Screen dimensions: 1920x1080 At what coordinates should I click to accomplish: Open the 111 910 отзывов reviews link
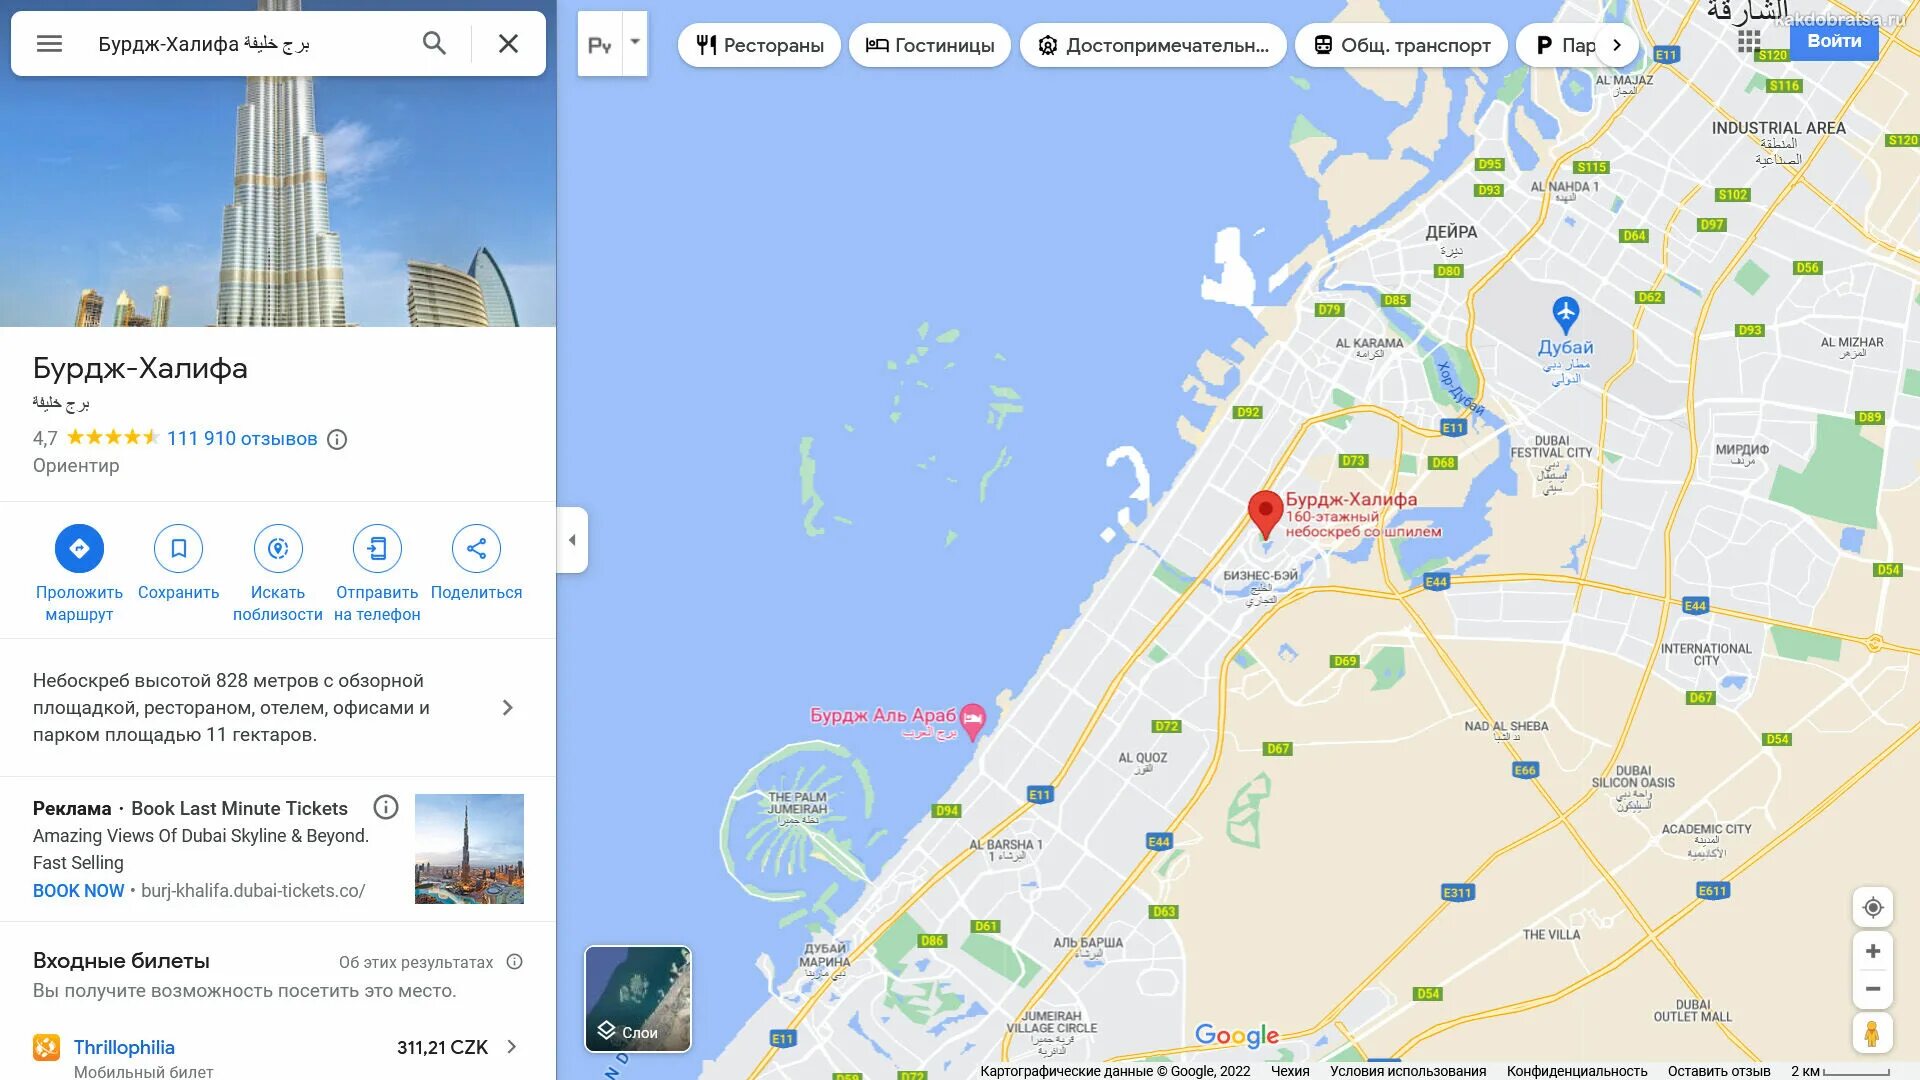(242, 438)
